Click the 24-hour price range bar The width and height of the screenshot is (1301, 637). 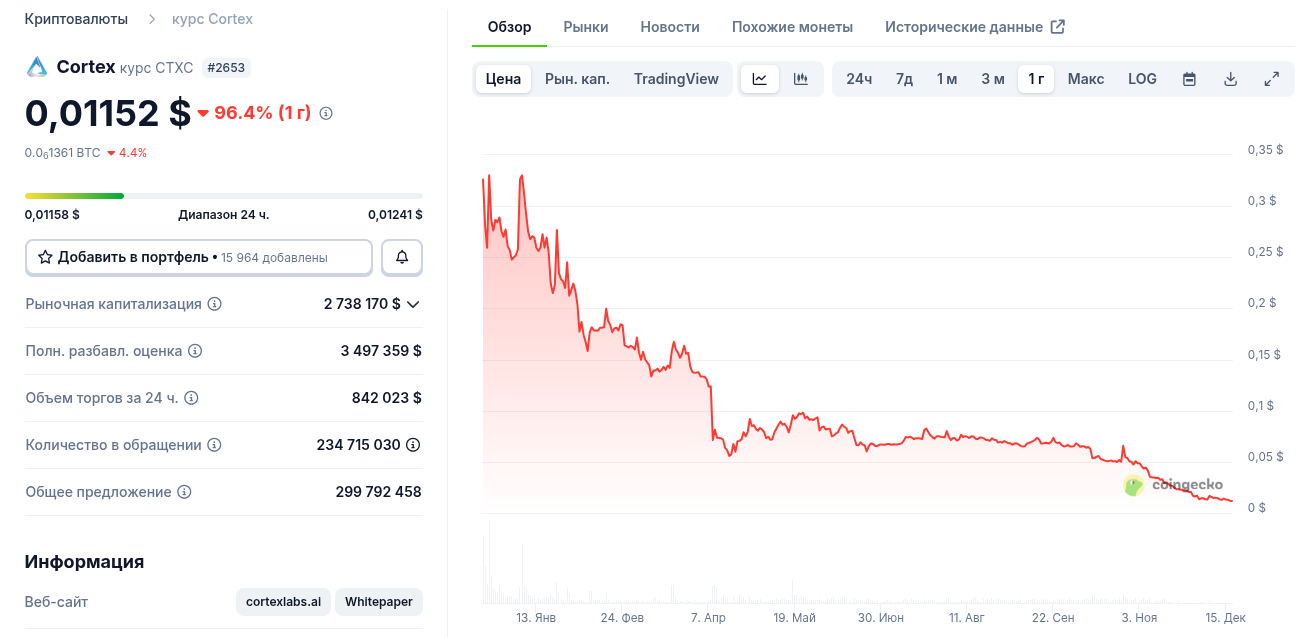pyautogui.click(x=224, y=196)
